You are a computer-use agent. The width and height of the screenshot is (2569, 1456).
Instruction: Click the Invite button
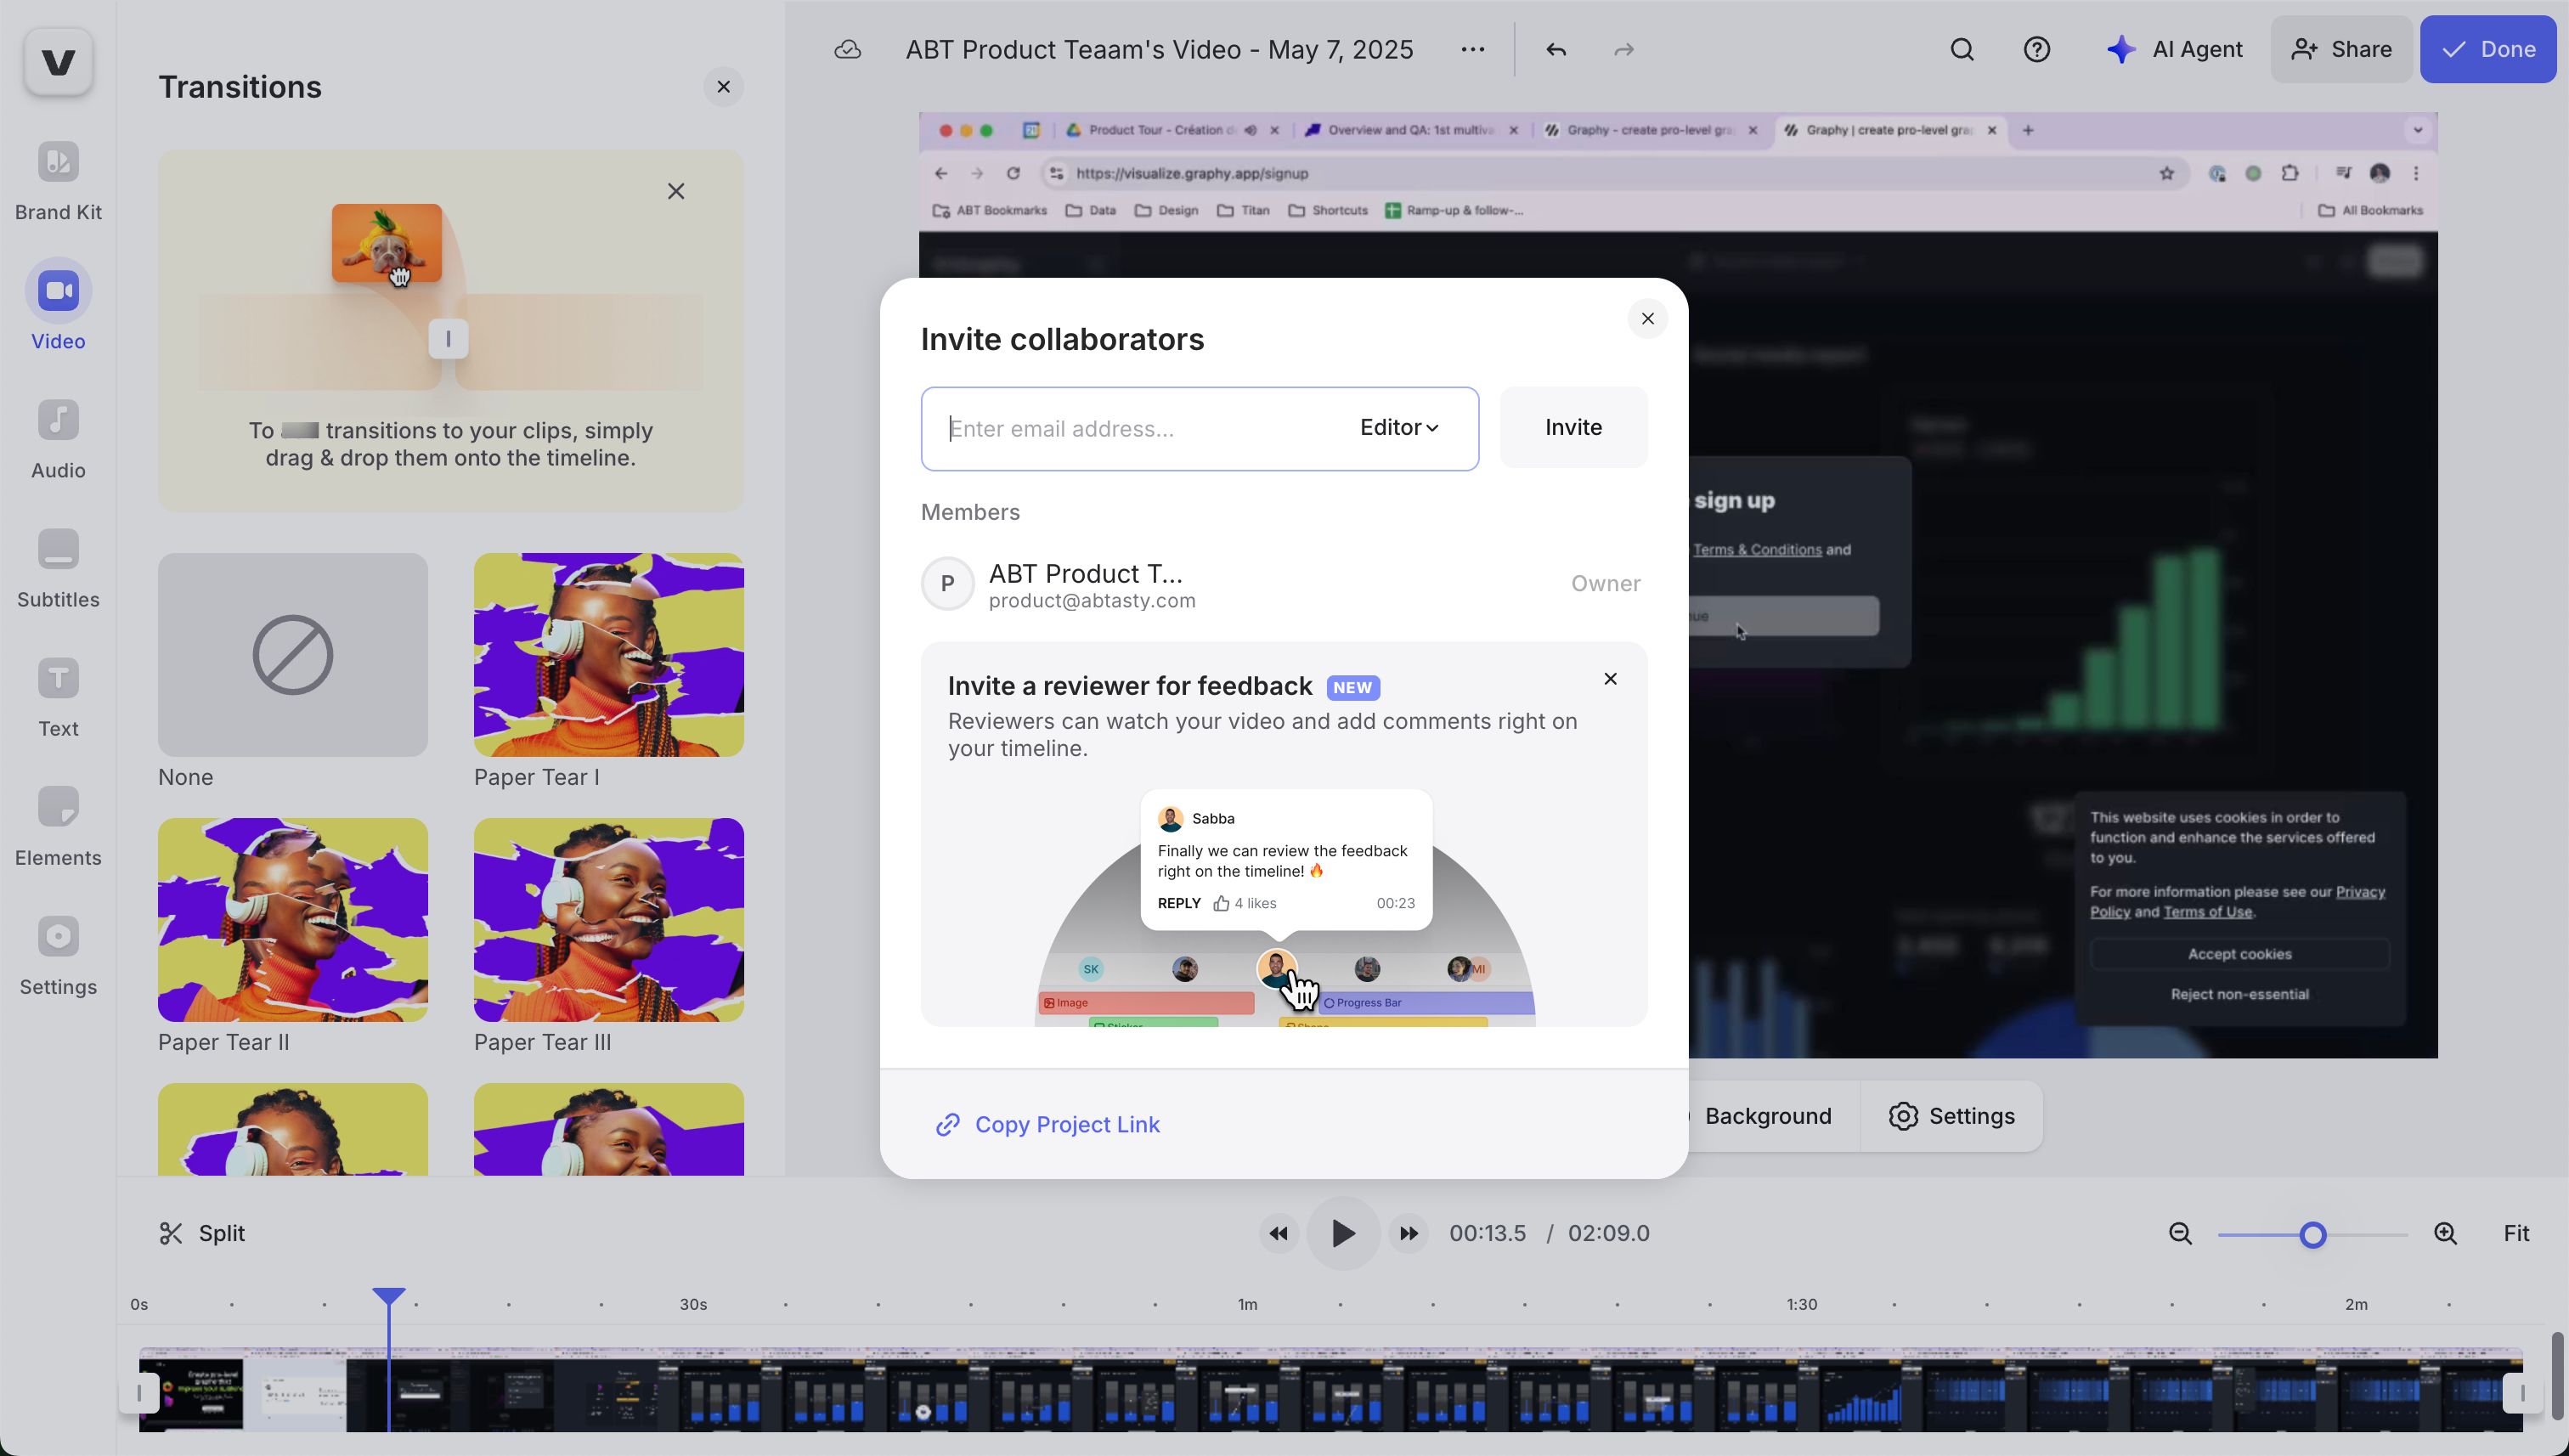point(1573,427)
